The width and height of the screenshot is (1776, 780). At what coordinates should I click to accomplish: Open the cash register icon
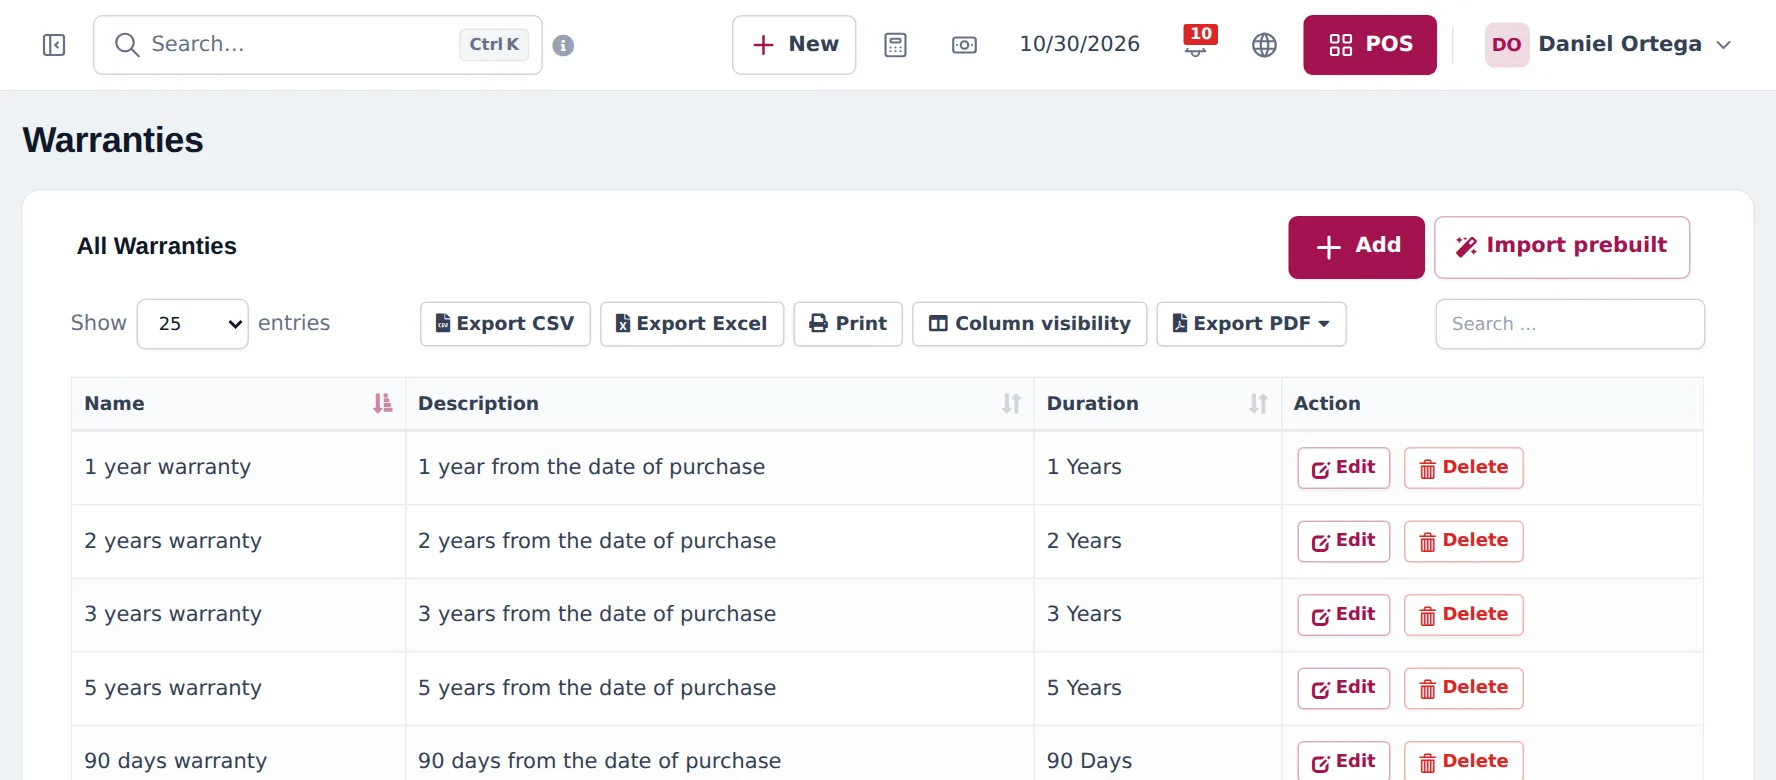[964, 45]
